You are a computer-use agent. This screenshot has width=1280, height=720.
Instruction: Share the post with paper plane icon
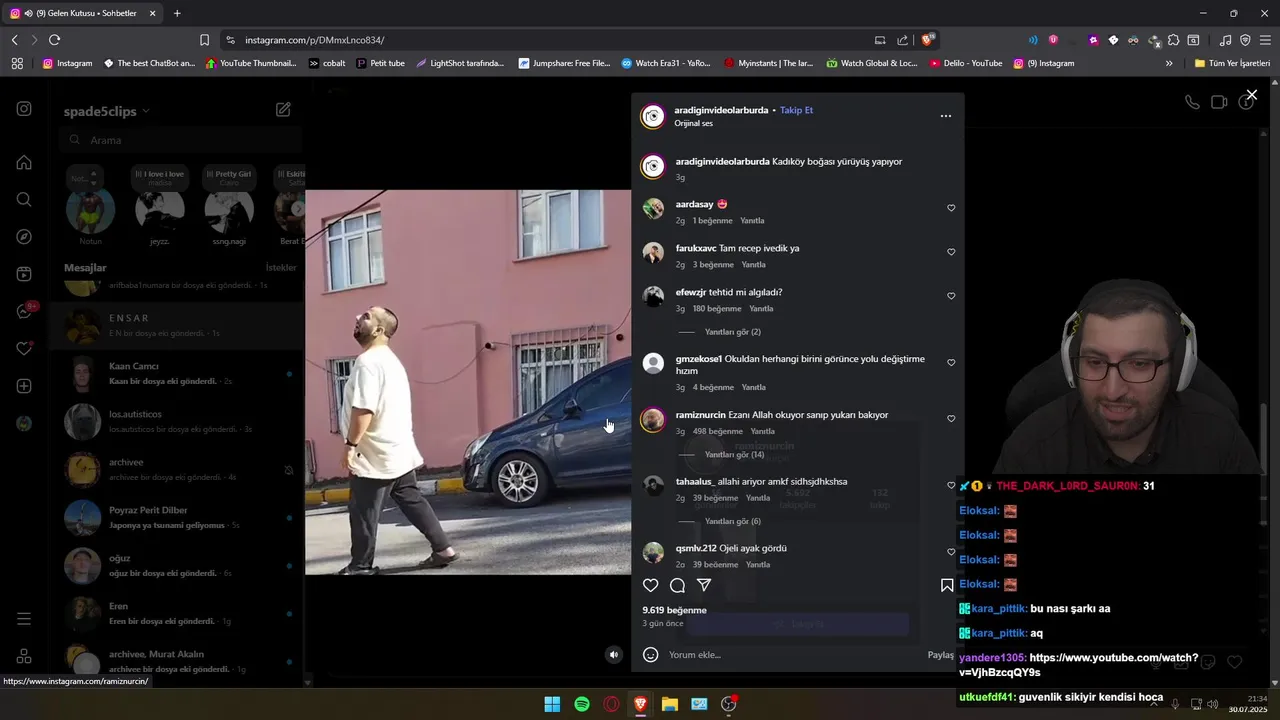[x=704, y=585]
